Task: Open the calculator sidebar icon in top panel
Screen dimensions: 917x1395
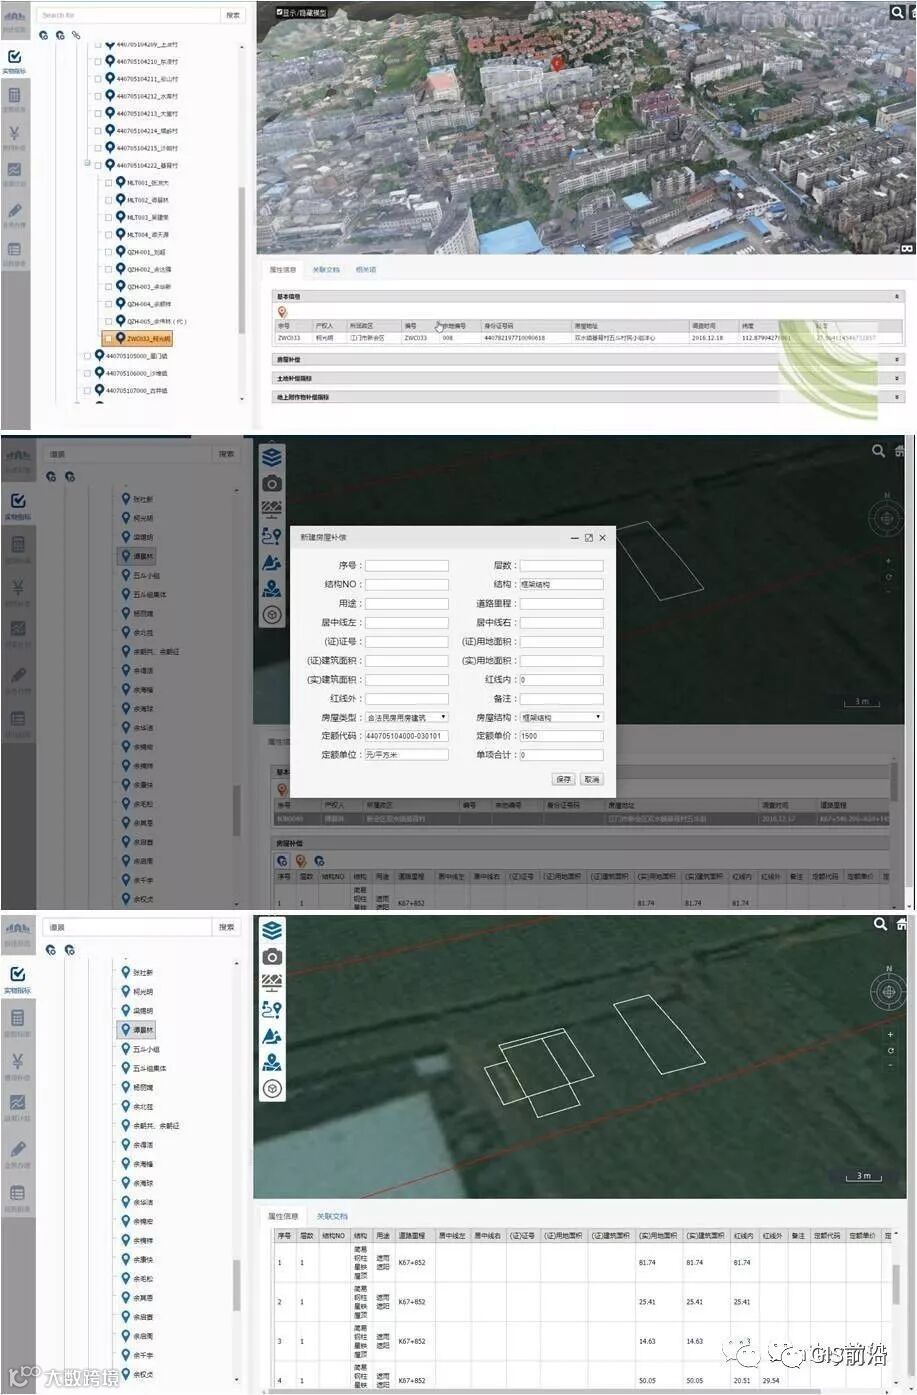Action: click(14, 96)
